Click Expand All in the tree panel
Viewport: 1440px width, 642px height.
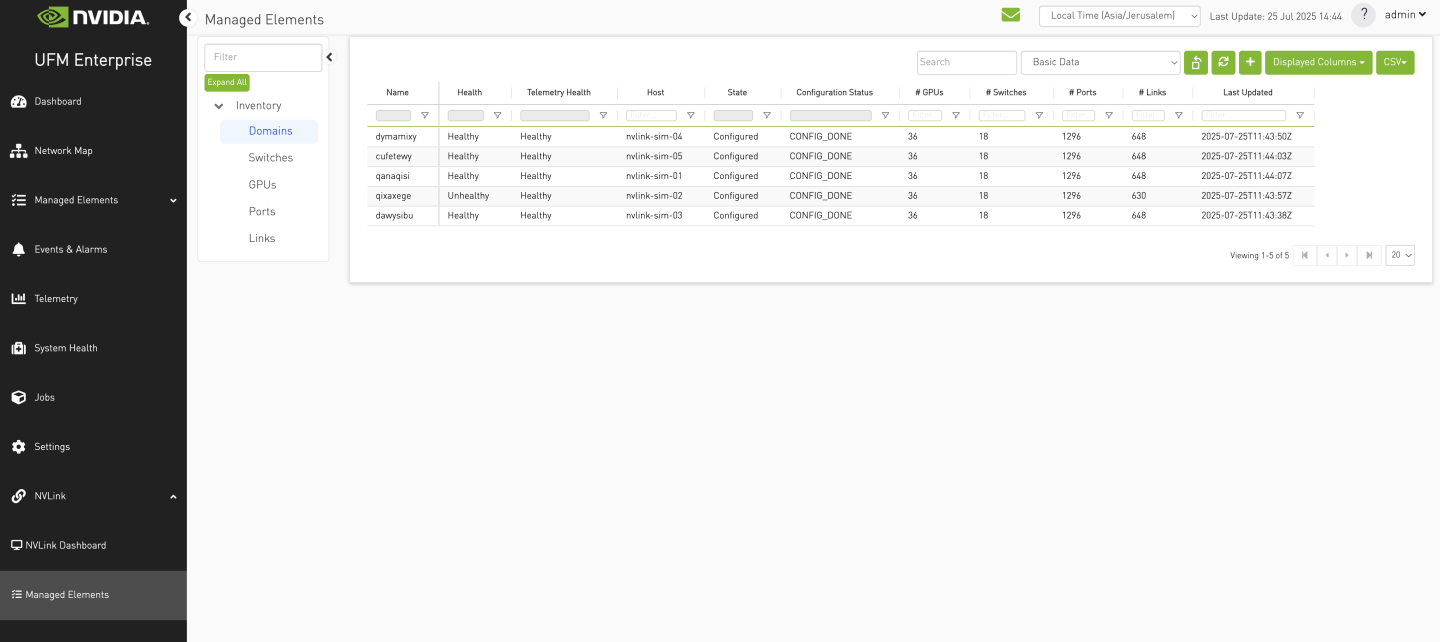pyautogui.click(x=226, y=81)
